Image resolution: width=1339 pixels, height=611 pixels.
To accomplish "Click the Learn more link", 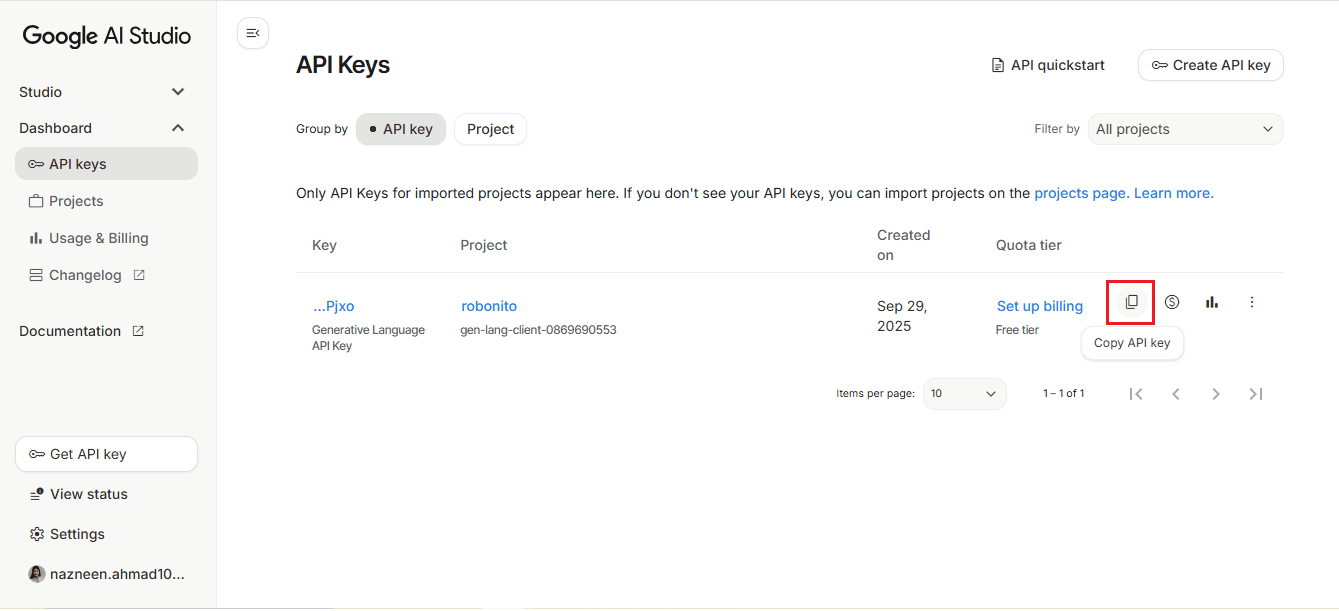I will click(x=1174, y=193).
